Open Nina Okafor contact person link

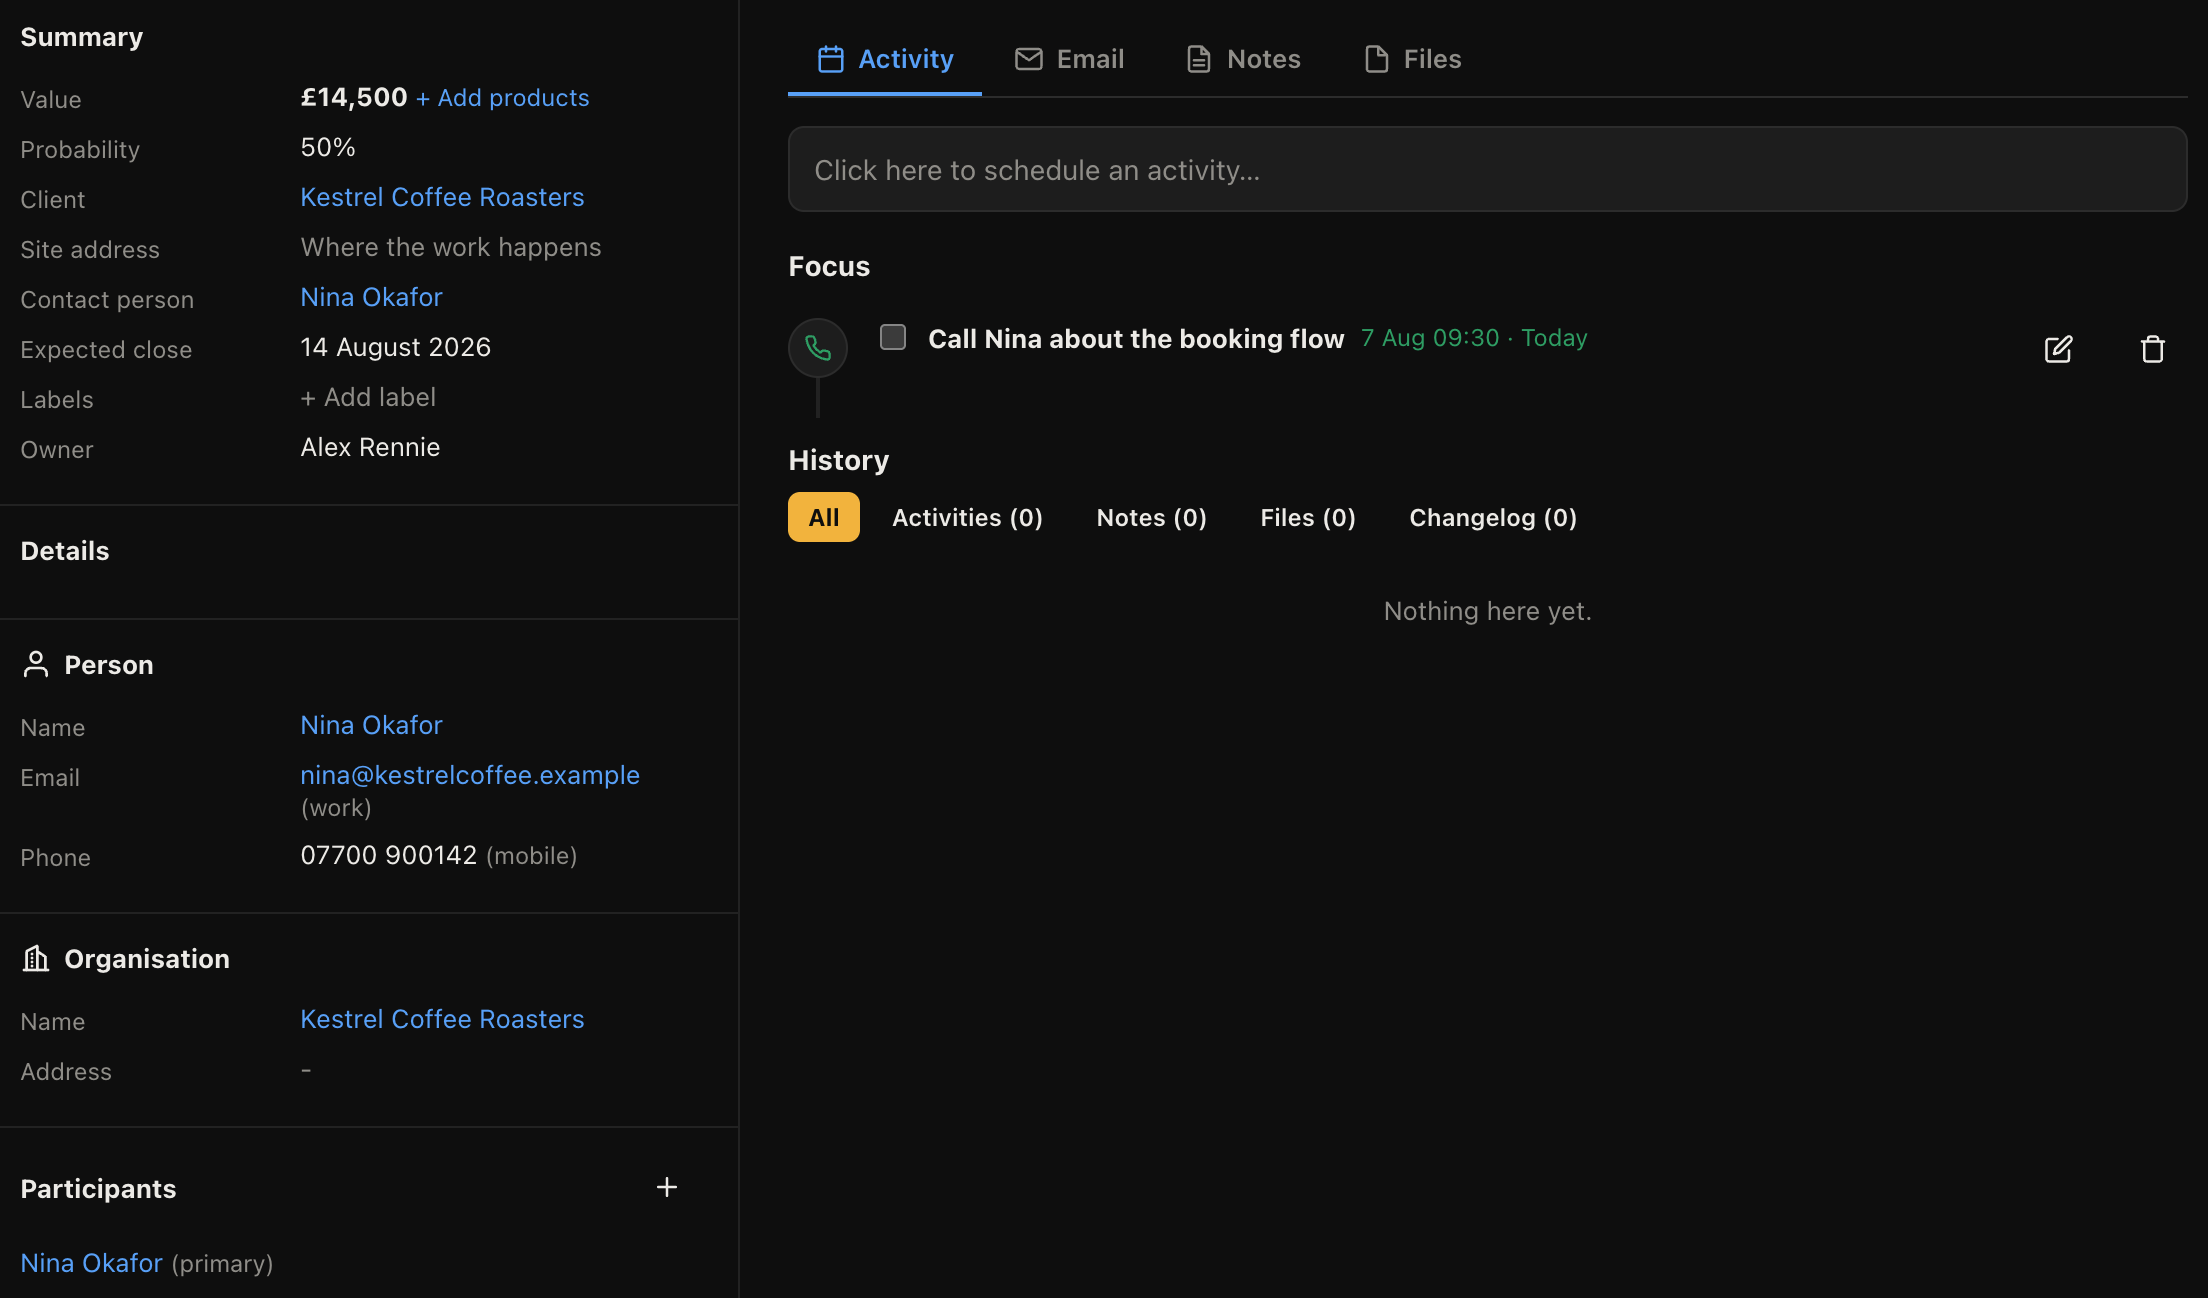pos(371,297)
